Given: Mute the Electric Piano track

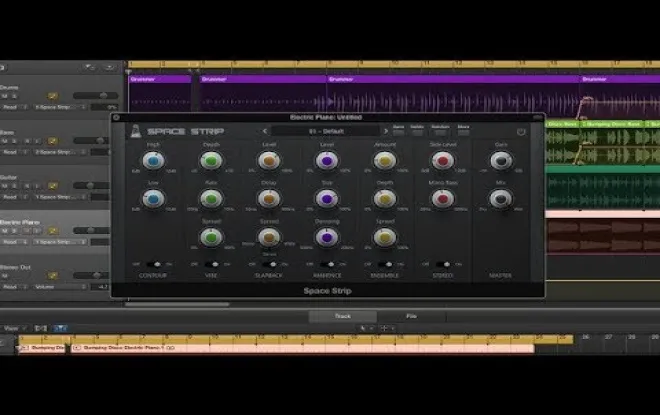Looking at the screenshot, I should coord(5,231).
